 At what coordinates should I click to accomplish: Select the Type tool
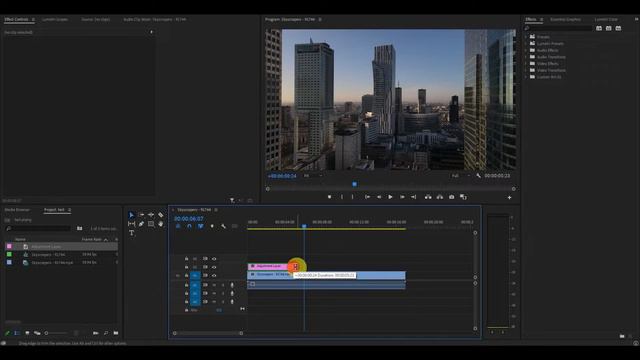pyautogui.click(x=131, y=233)
